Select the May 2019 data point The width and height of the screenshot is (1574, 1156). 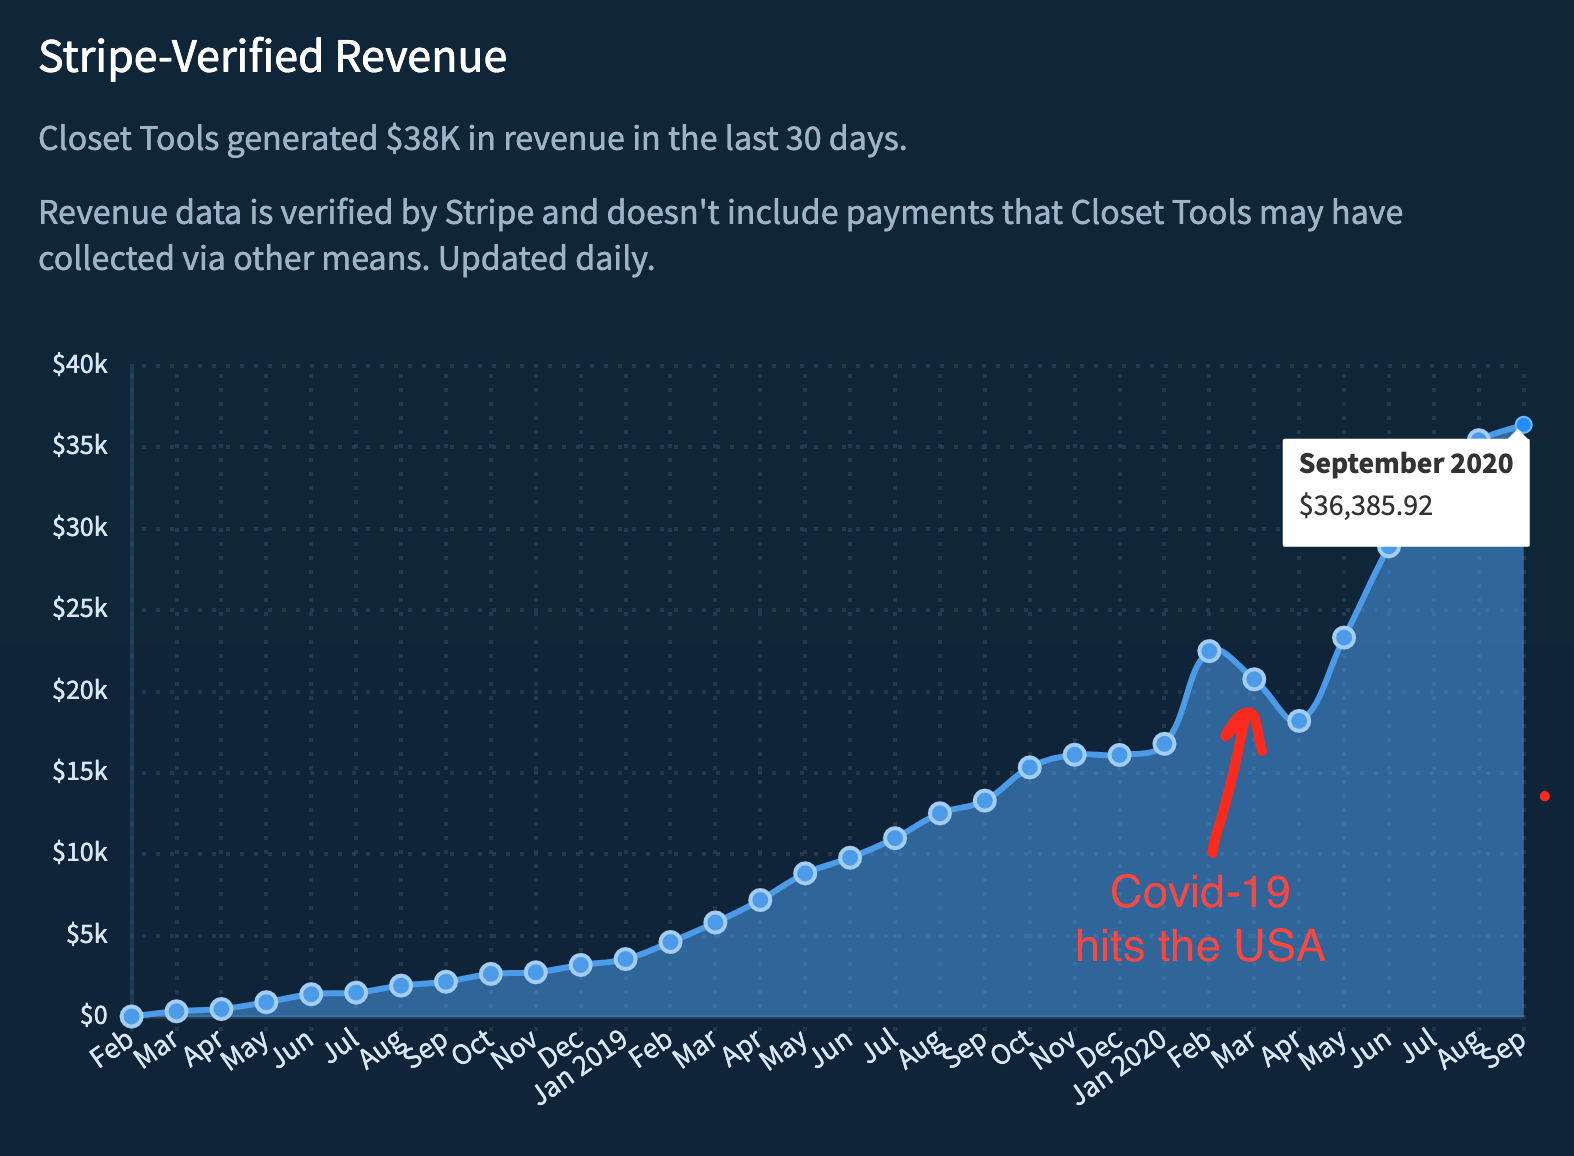point(805,873)
